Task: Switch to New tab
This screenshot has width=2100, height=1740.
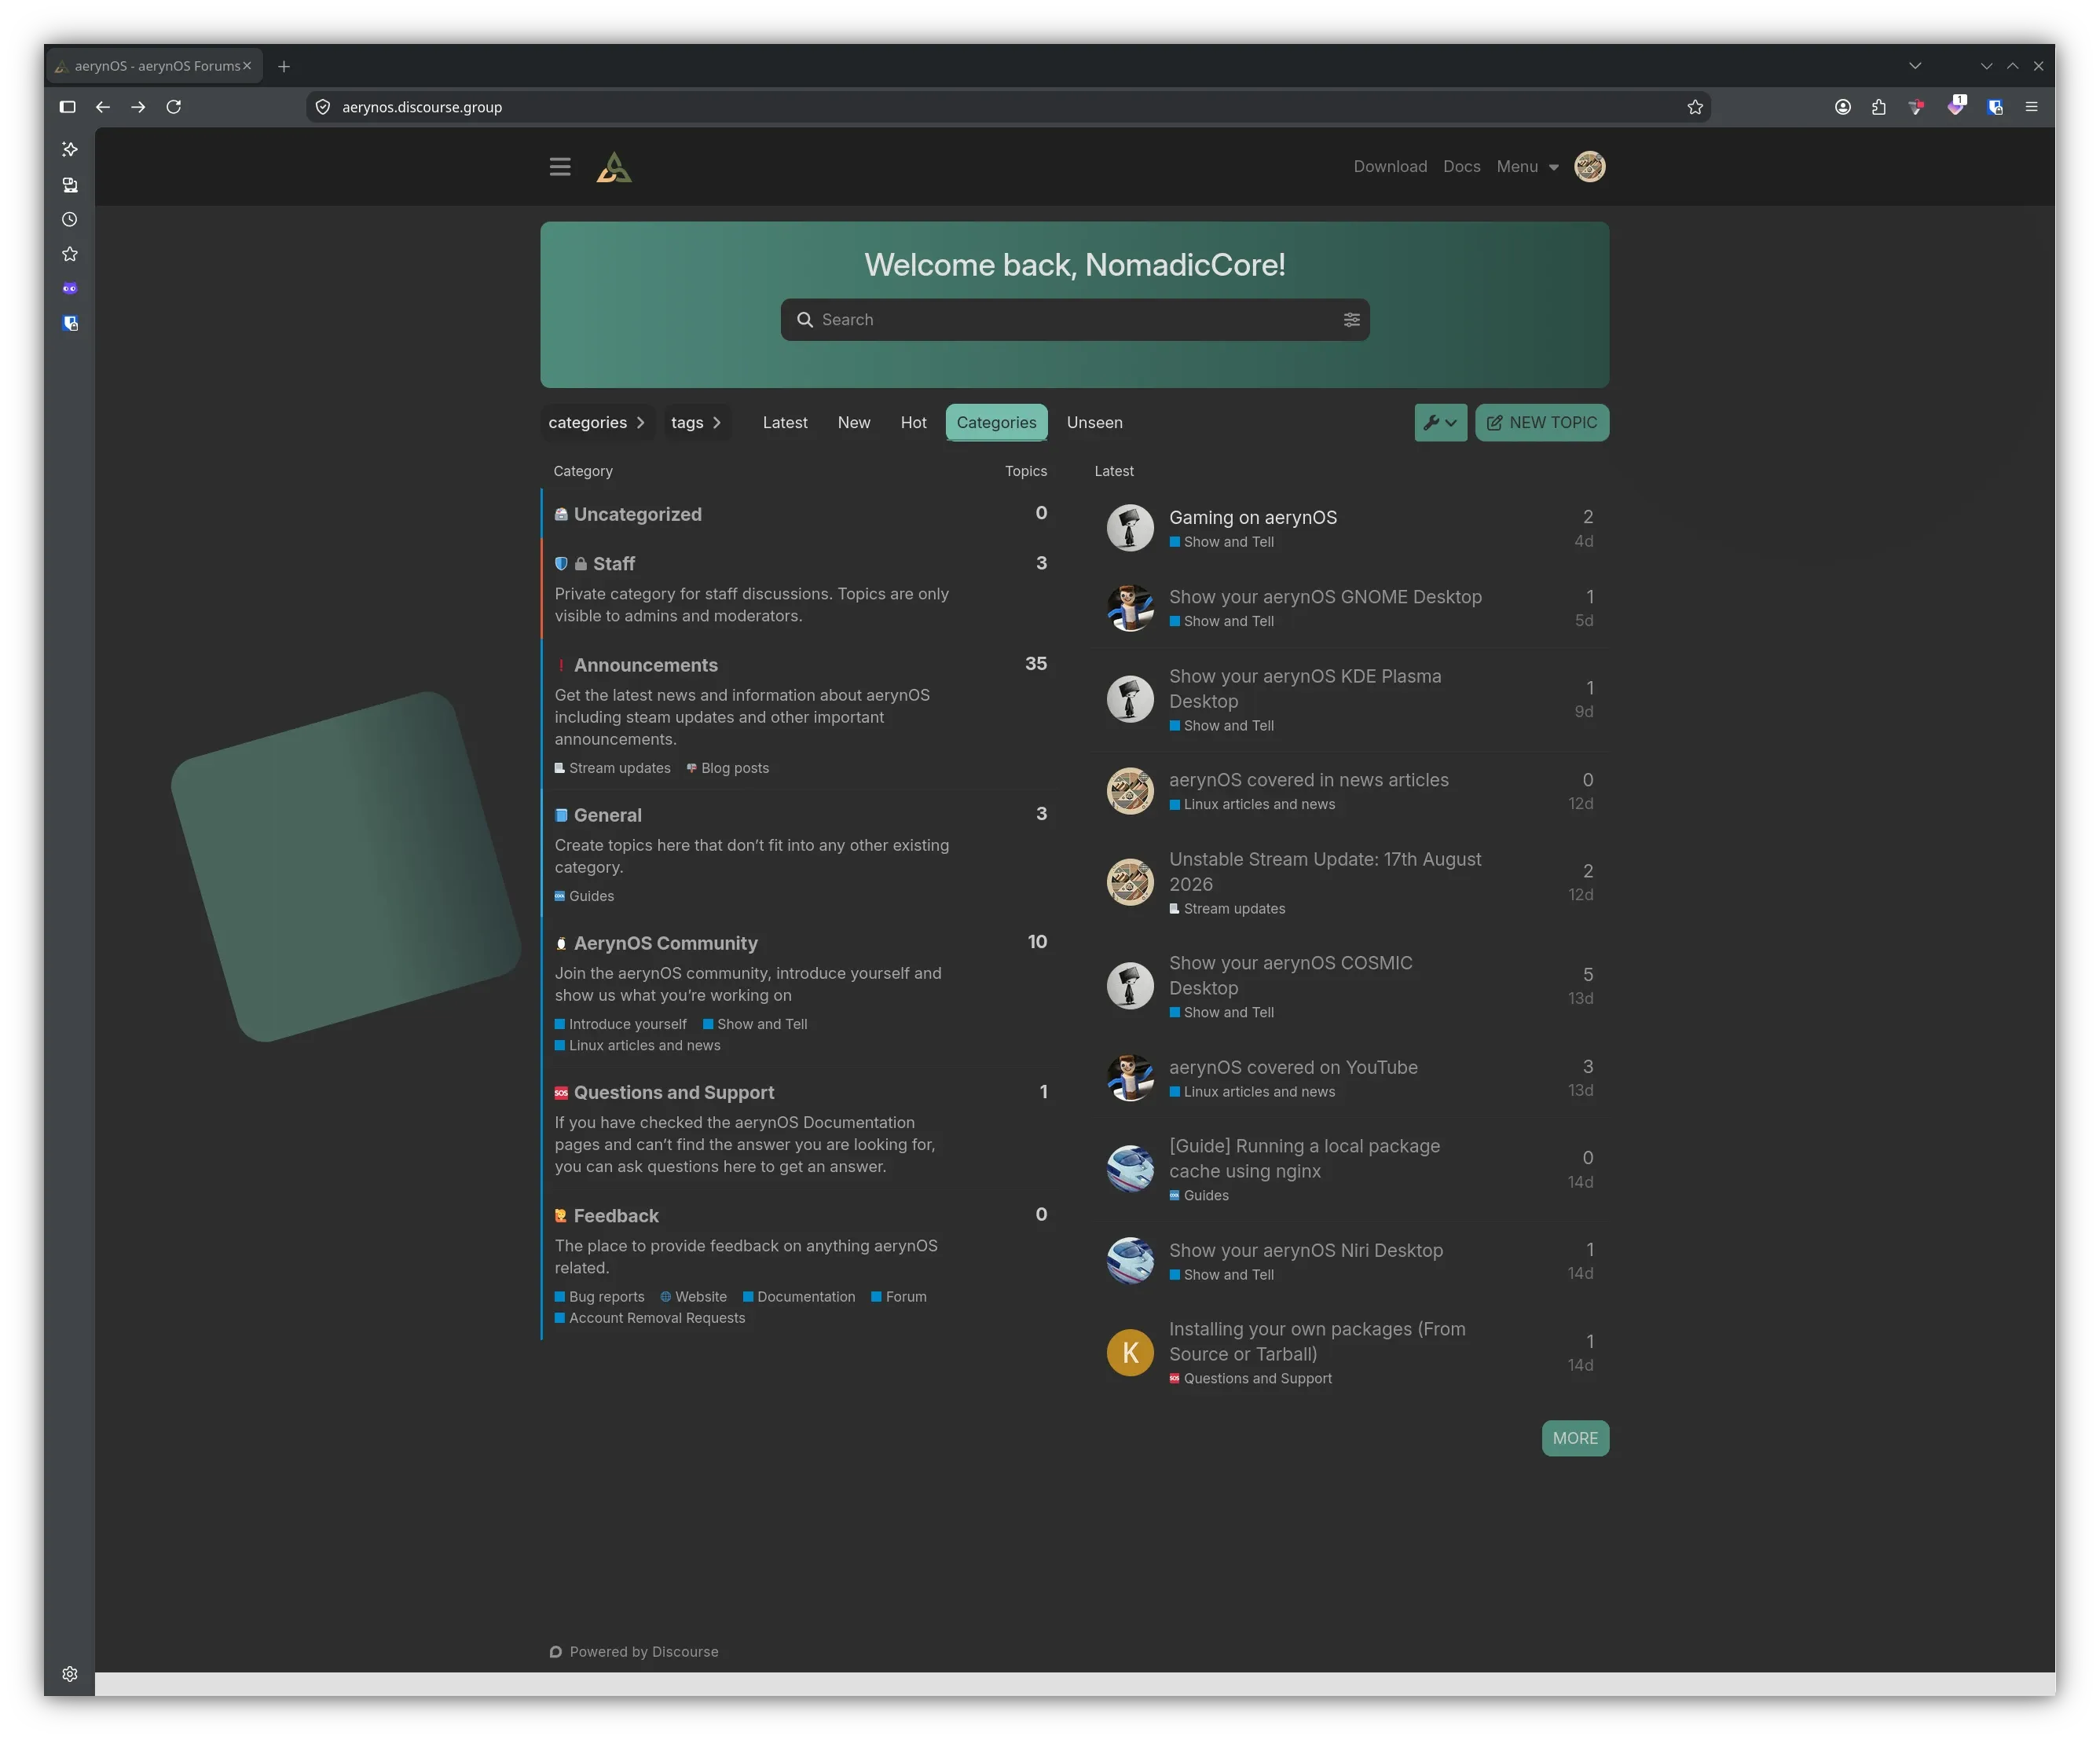Action: pos(853,423)
